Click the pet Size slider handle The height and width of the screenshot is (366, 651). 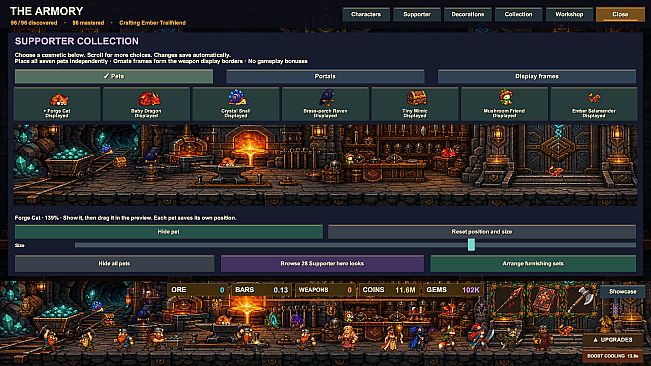pyautogui.click(x=471, y=245)
